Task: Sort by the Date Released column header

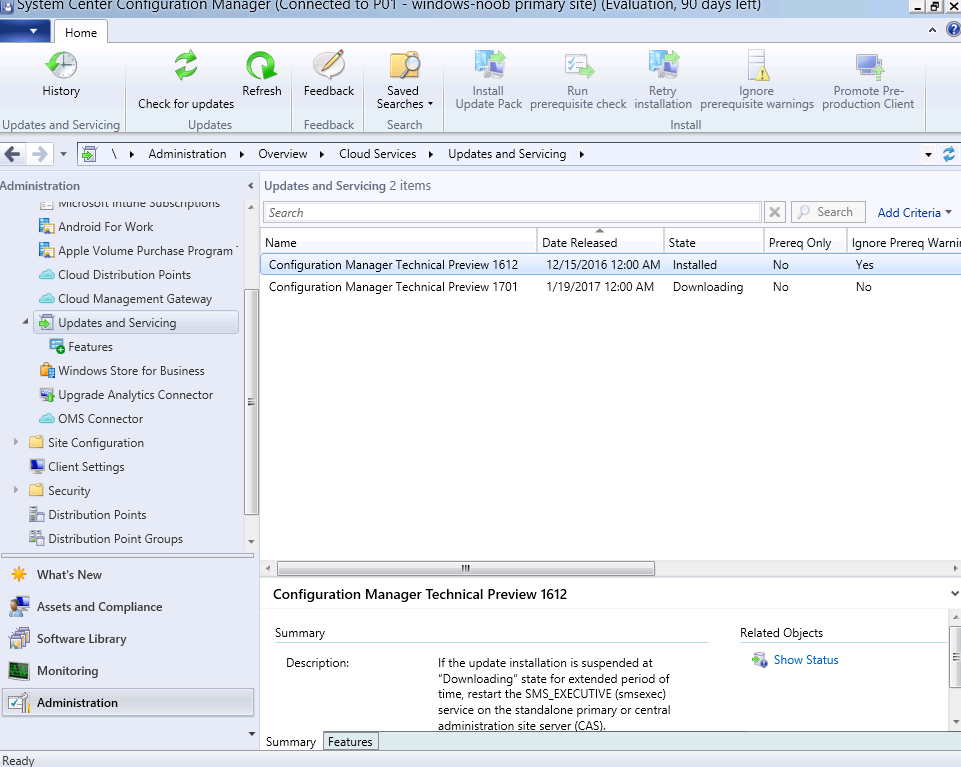Action: coord(601,243)
